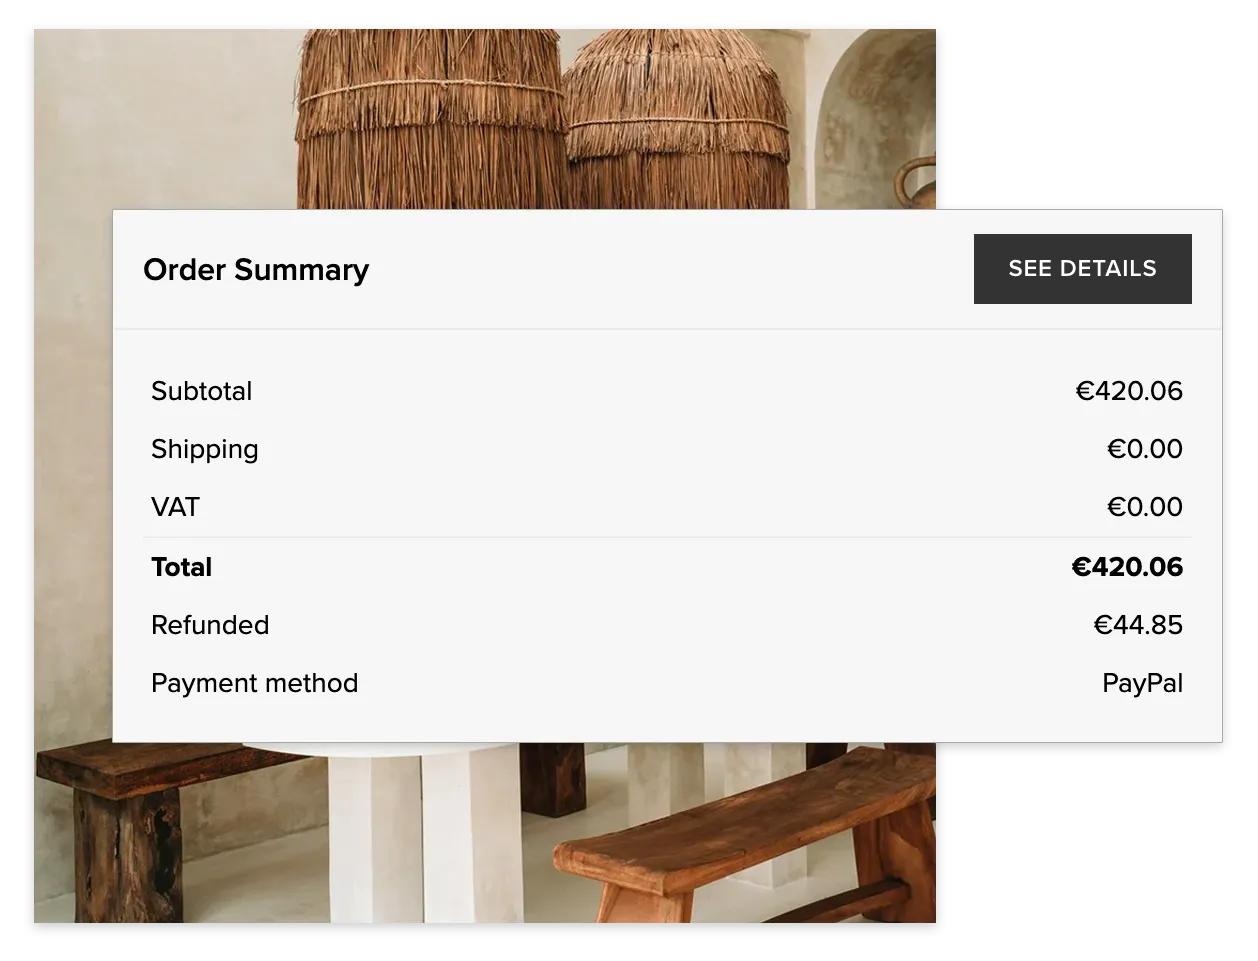
Task: Click the VAT amount €0.00
Action: 1144,507
